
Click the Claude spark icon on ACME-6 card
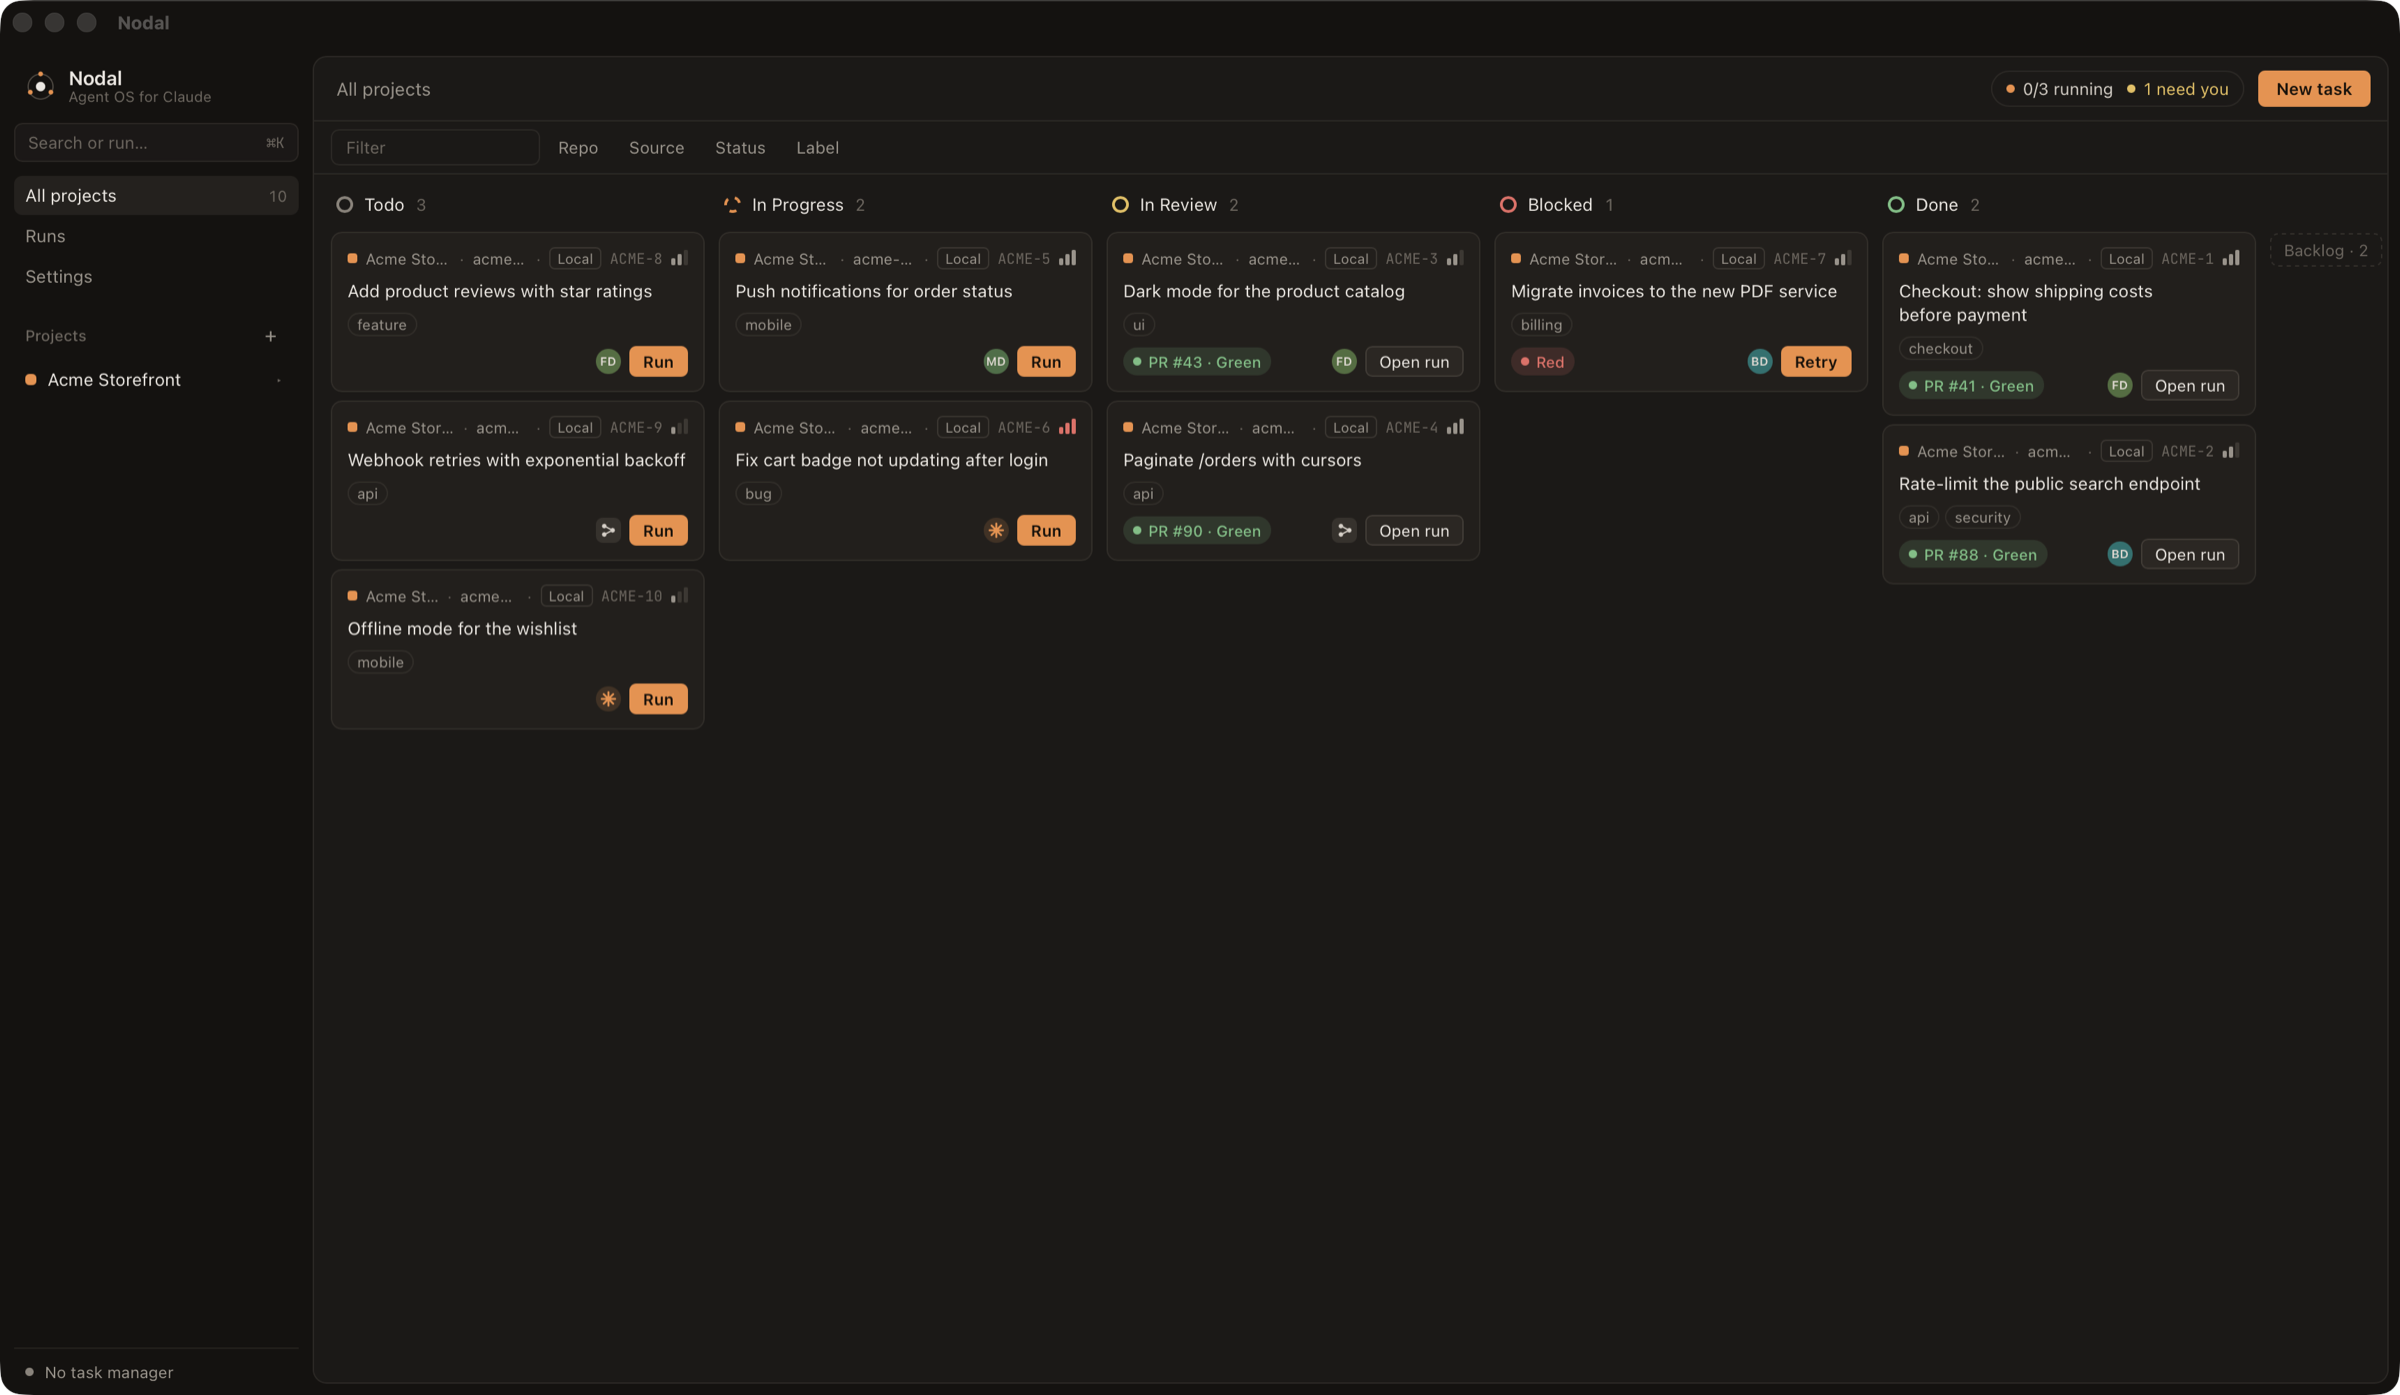pyautogui.click(x=996, y=530)
